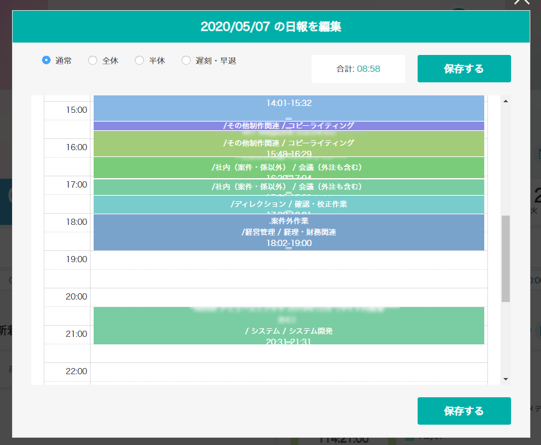Select the 15:48-16:29 コピーライティング block
Image resolution: width=541 pixels, height=445 pixels.
289,144
